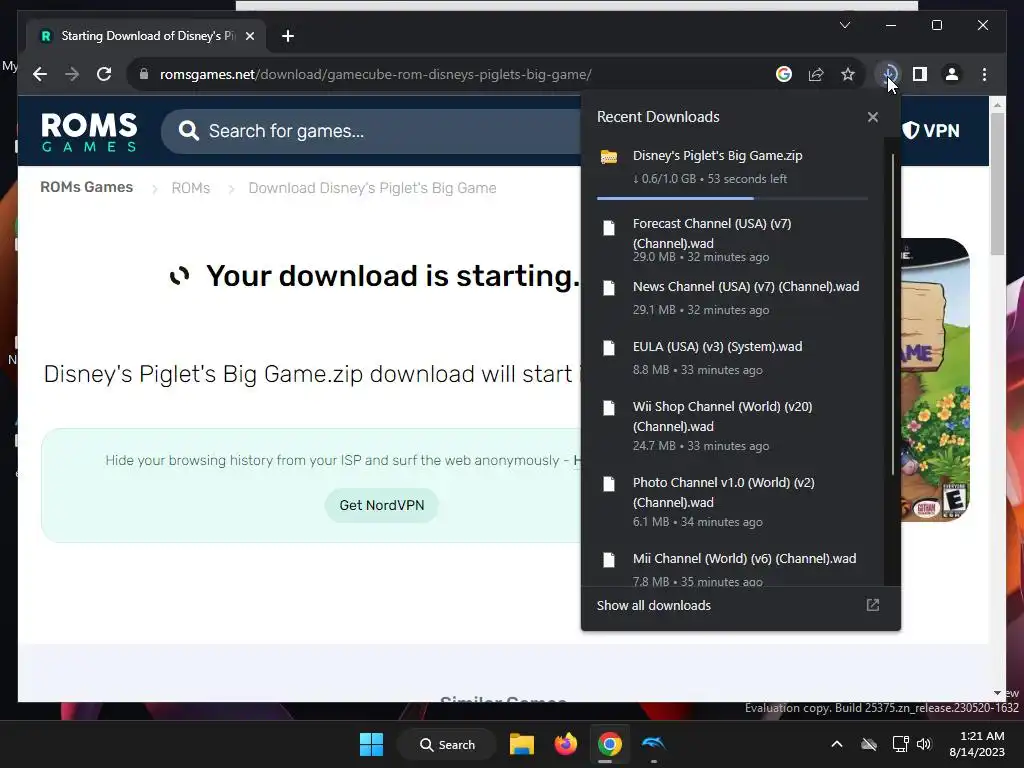1024x768 pixels.
Task: Click the ROMS GAMES logo
Action: pyautogui.click(x=89, y=132)
